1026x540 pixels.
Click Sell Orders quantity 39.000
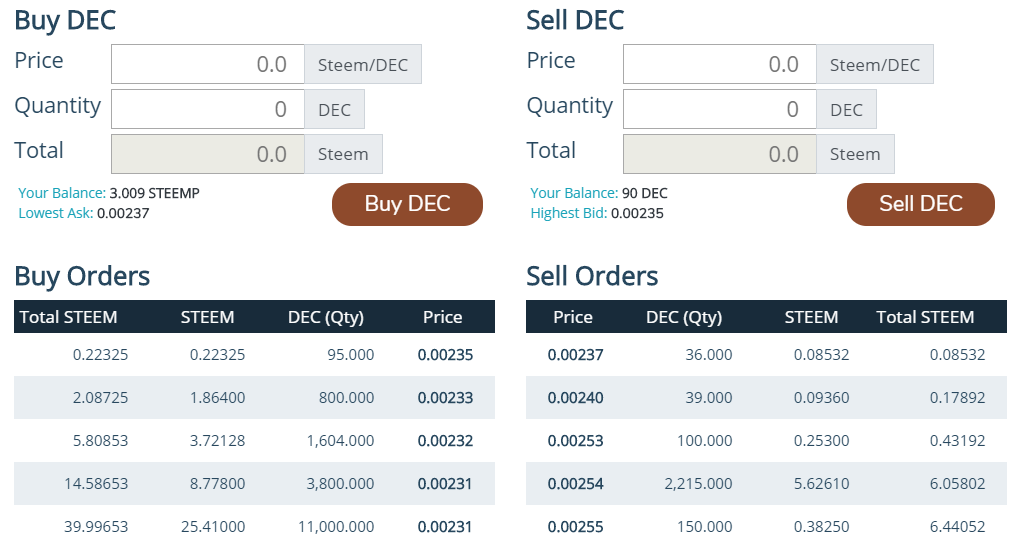[x=709, y=398]
